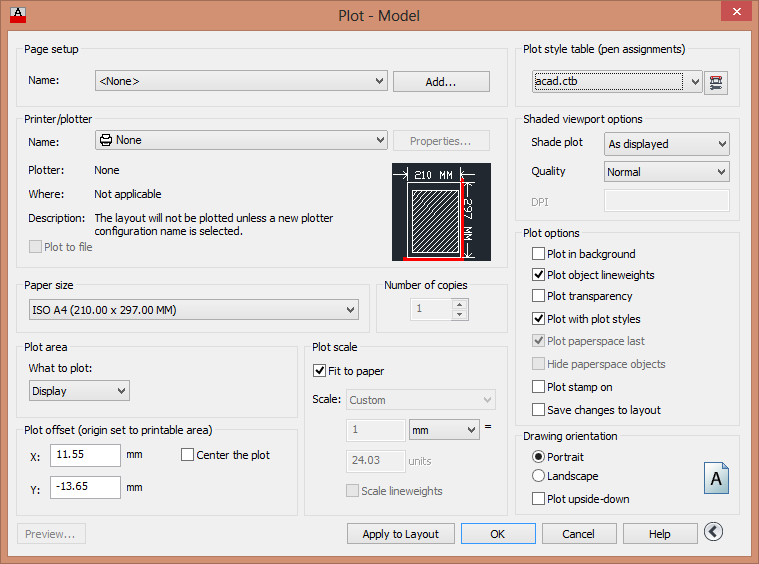Select Portrait orientation

coord(538,457)
